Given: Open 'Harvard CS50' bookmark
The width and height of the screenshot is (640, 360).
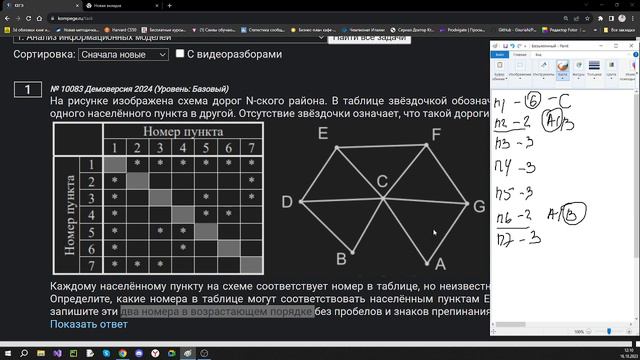Looking at the screenshot, I should (x=120, y=30).
